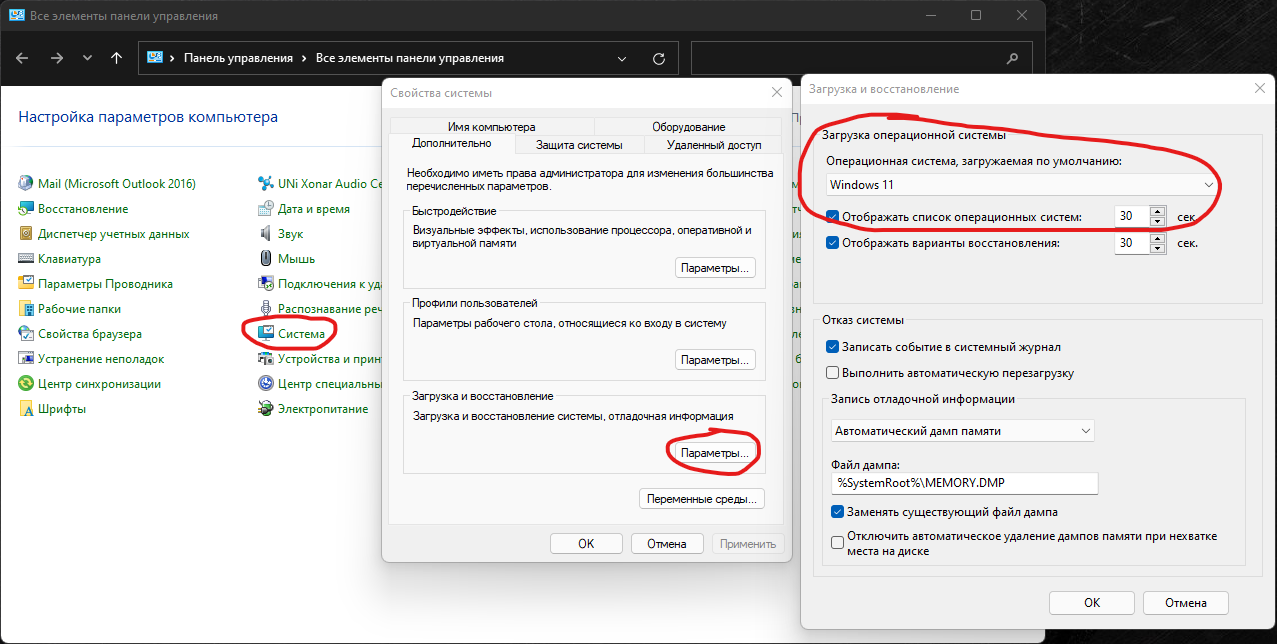
Task: Open the Свойства браузера icon
Action: 26,334
